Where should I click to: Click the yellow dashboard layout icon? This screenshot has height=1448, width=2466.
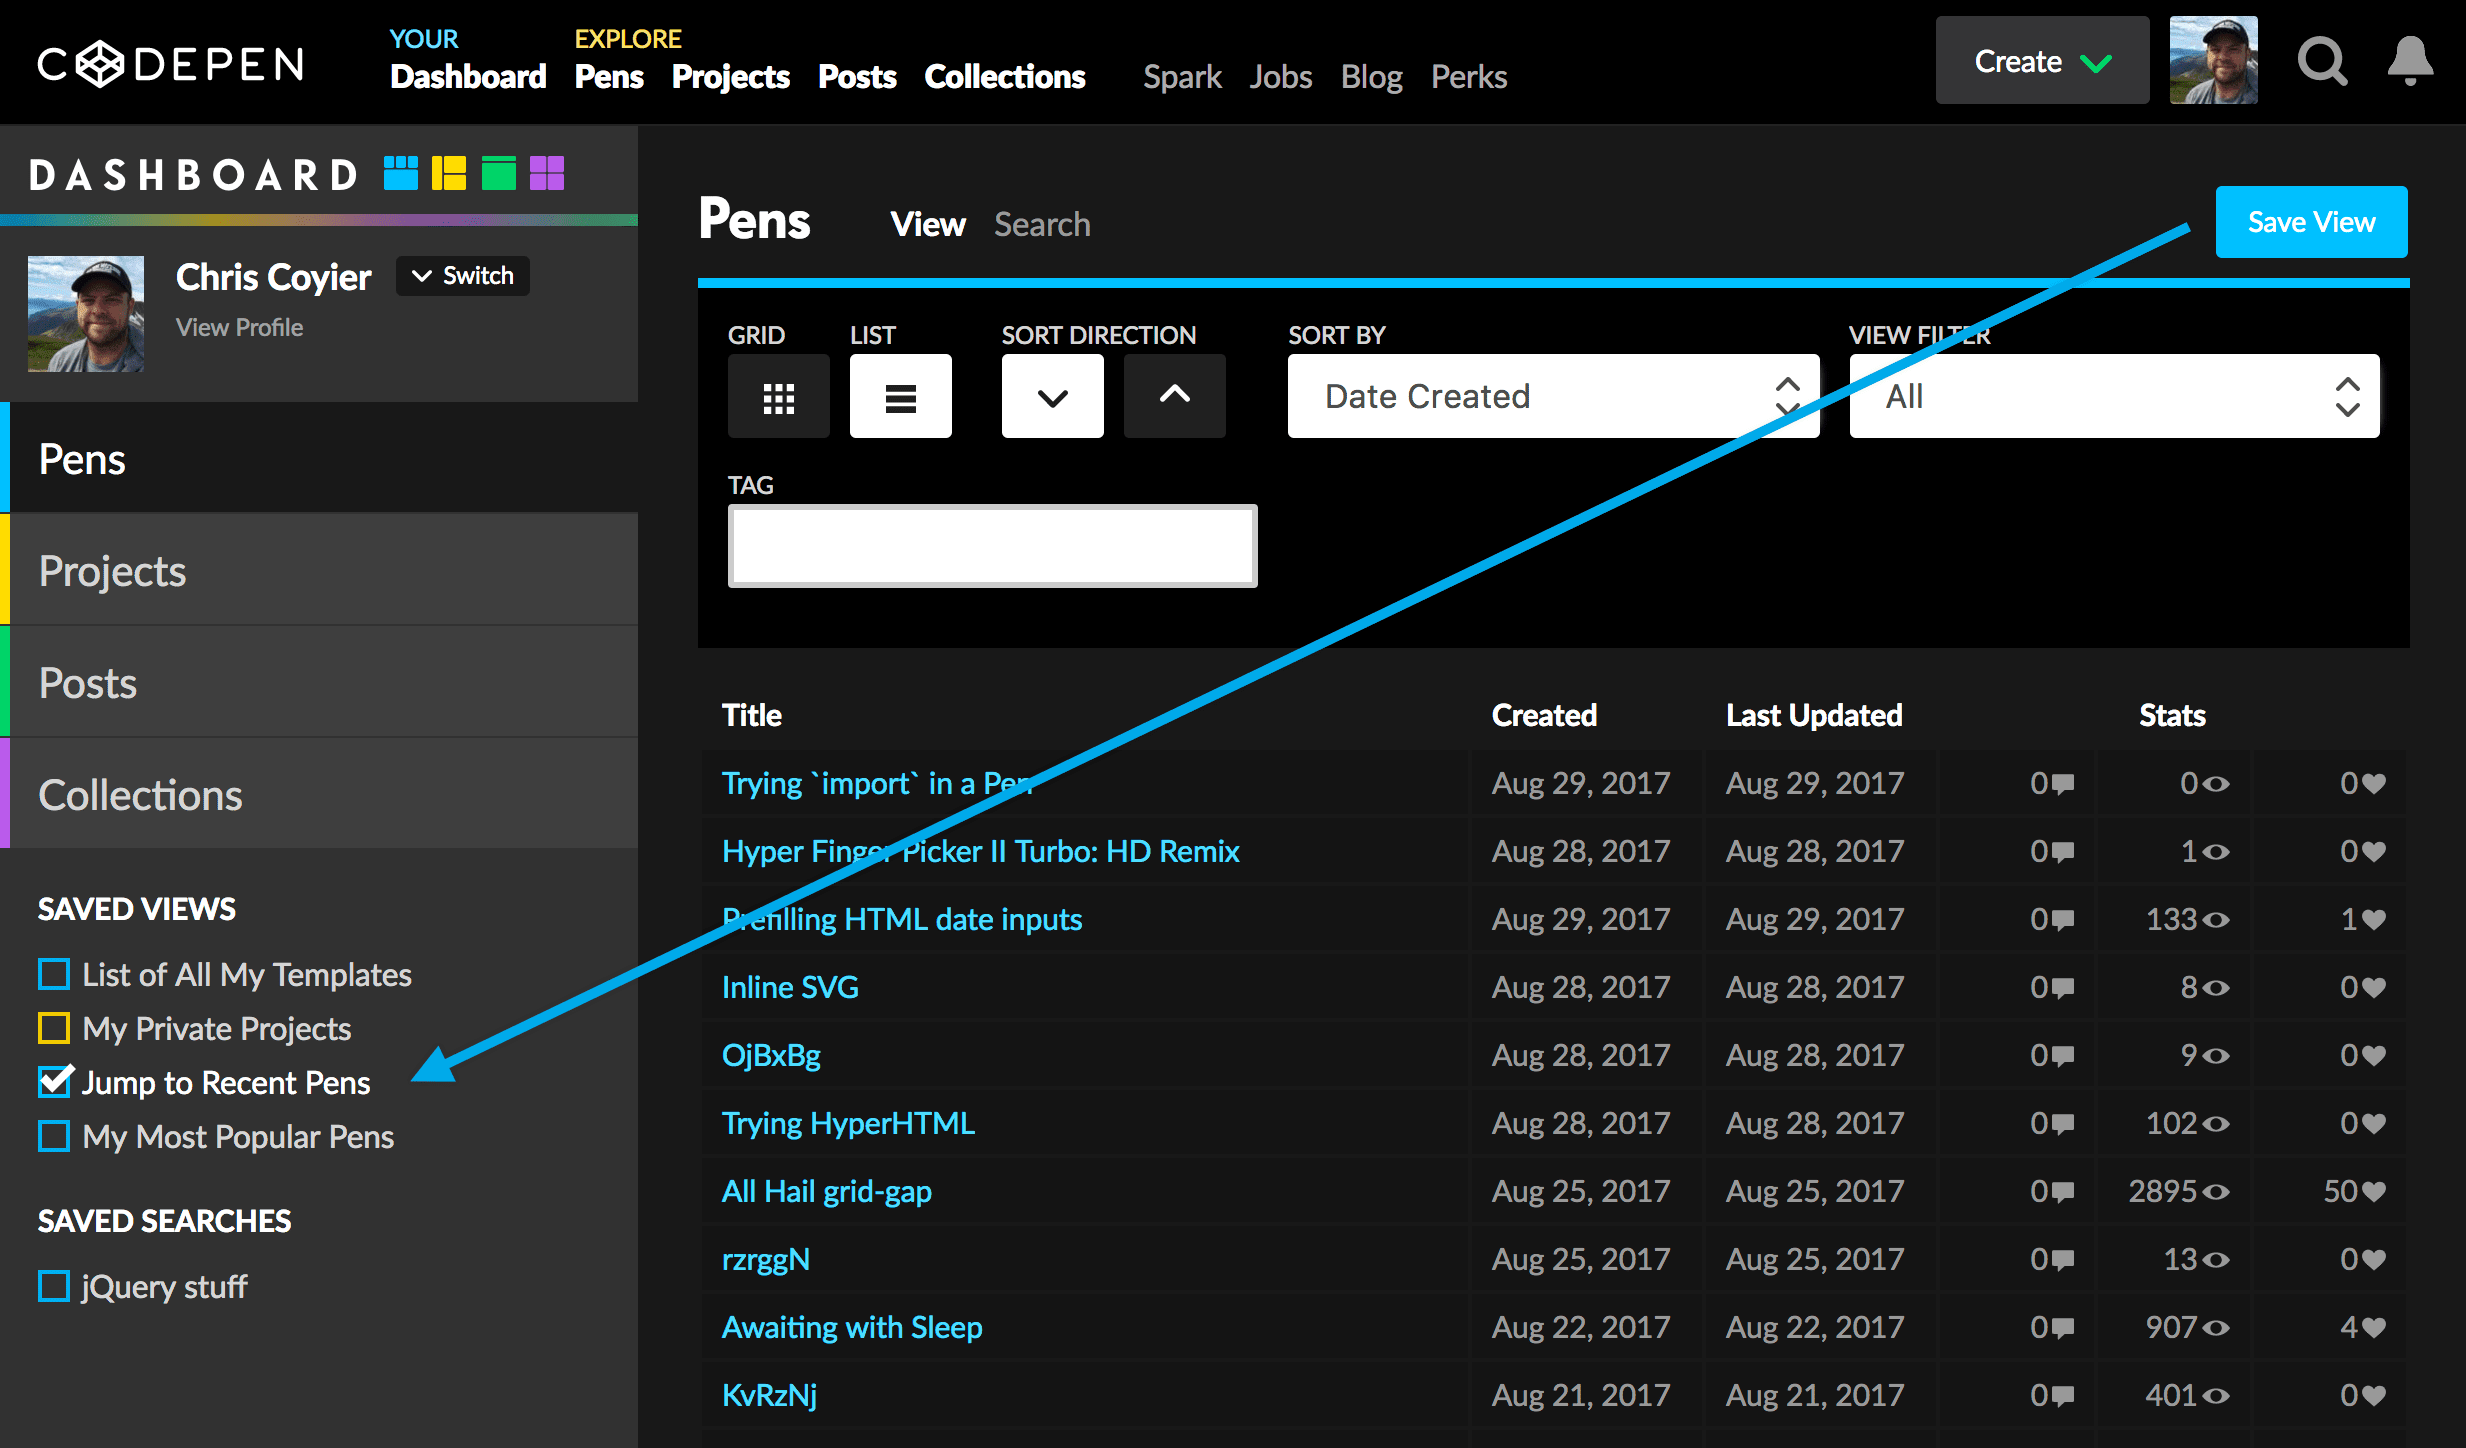point(449,173)
